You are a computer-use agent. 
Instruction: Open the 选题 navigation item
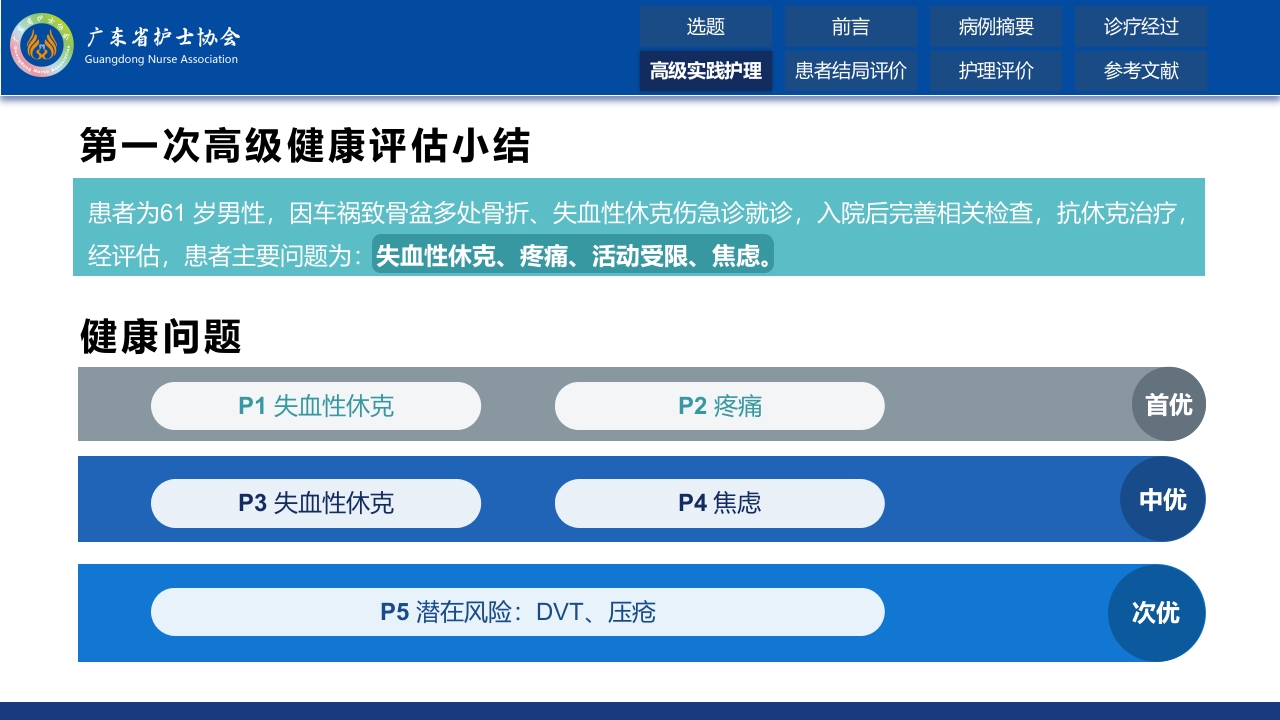(706, 27)
